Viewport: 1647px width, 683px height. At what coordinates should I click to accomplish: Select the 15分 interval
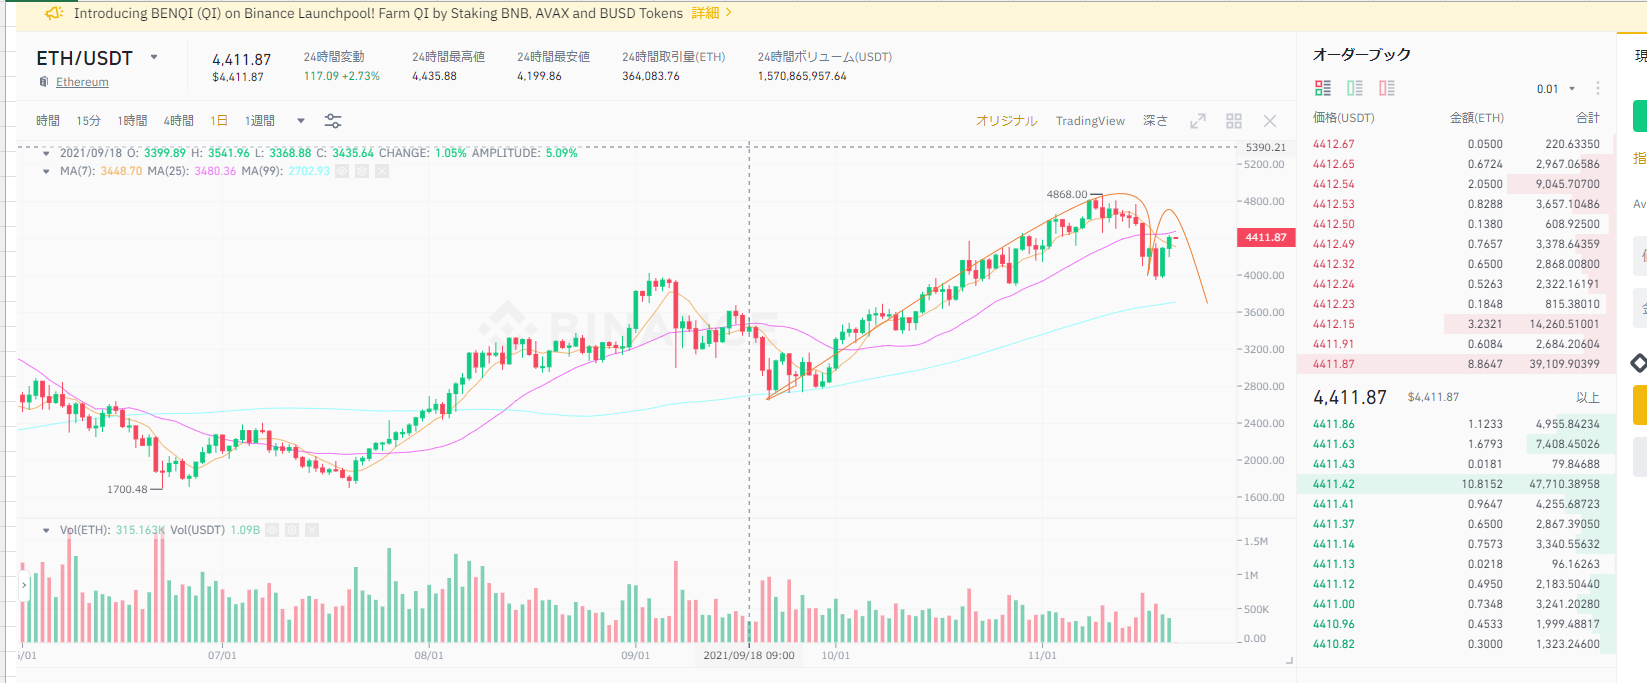tap(89, 121)
